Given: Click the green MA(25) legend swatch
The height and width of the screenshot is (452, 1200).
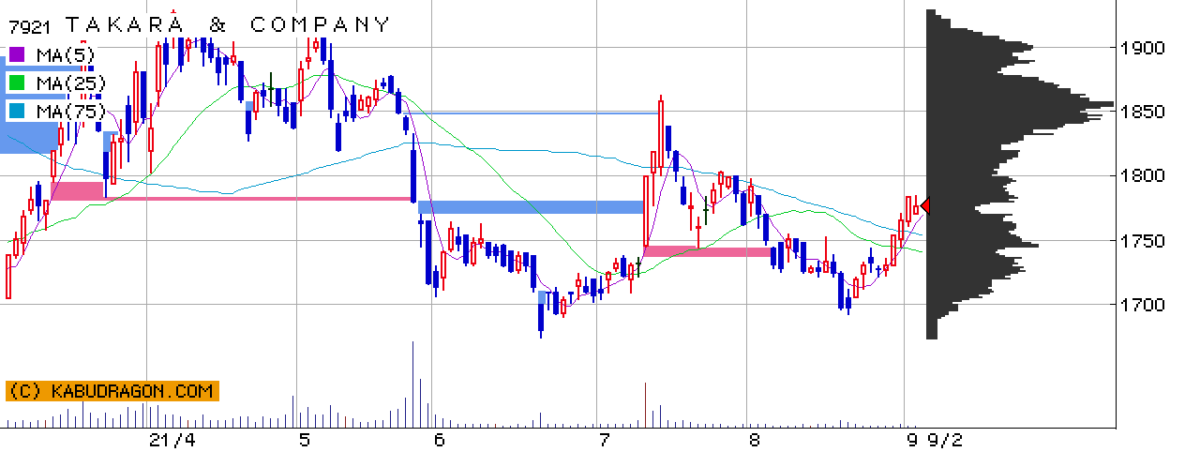Looking at the screenshot, I should click(x=17, y=82).
